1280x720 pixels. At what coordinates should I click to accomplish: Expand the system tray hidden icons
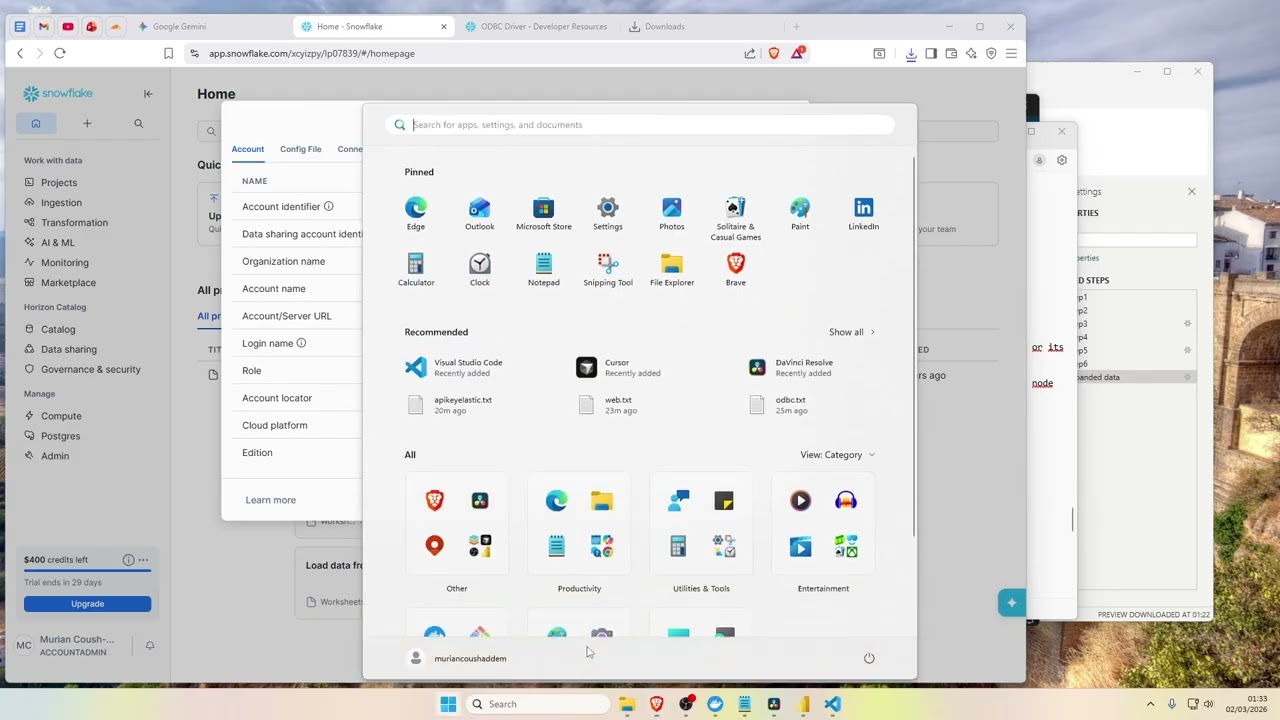click(x=1150, y=704)
